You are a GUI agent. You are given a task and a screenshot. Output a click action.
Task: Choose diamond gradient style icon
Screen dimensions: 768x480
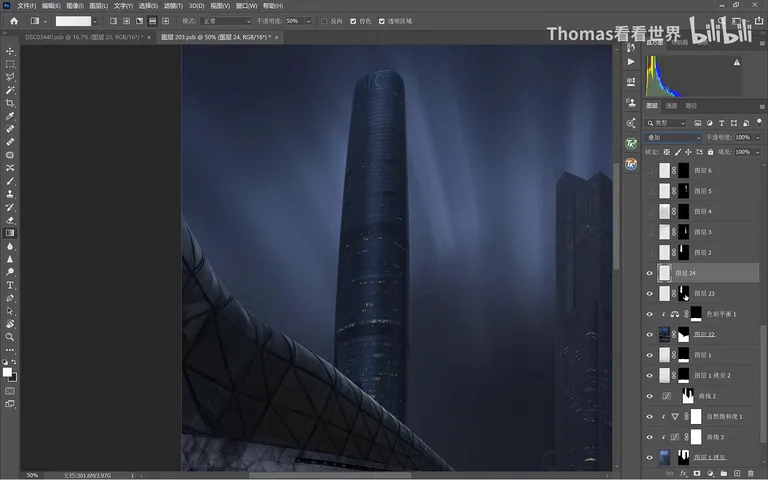coord(166,21)
